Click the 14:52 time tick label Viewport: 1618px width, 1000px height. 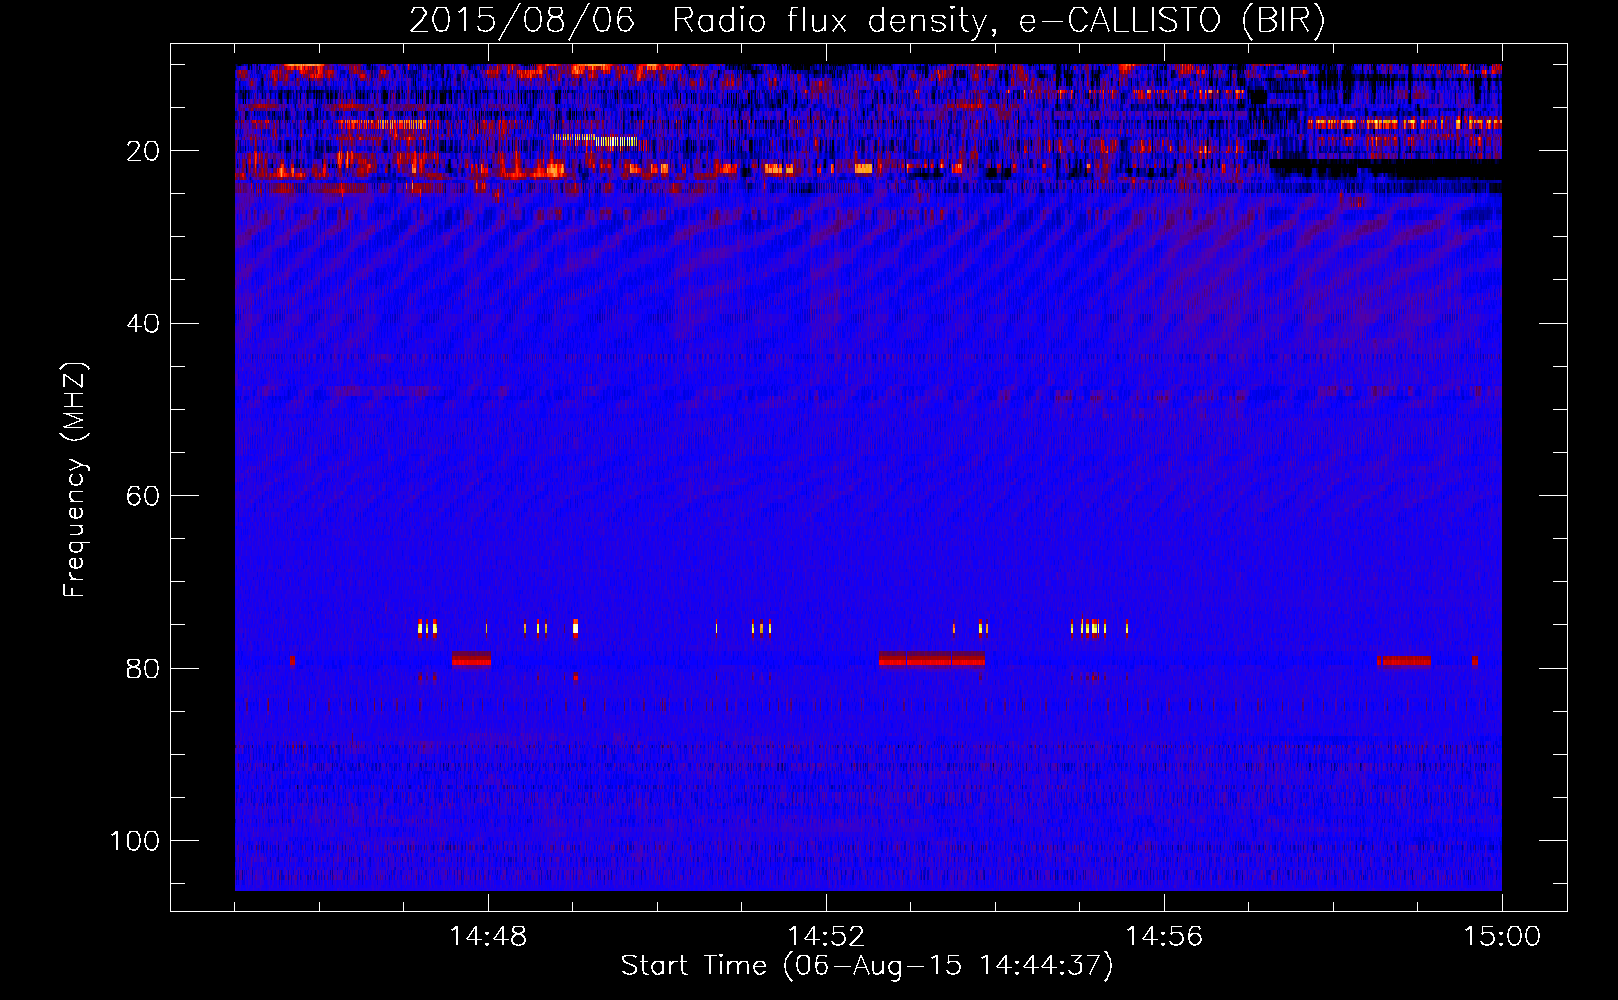pos(826,937)
